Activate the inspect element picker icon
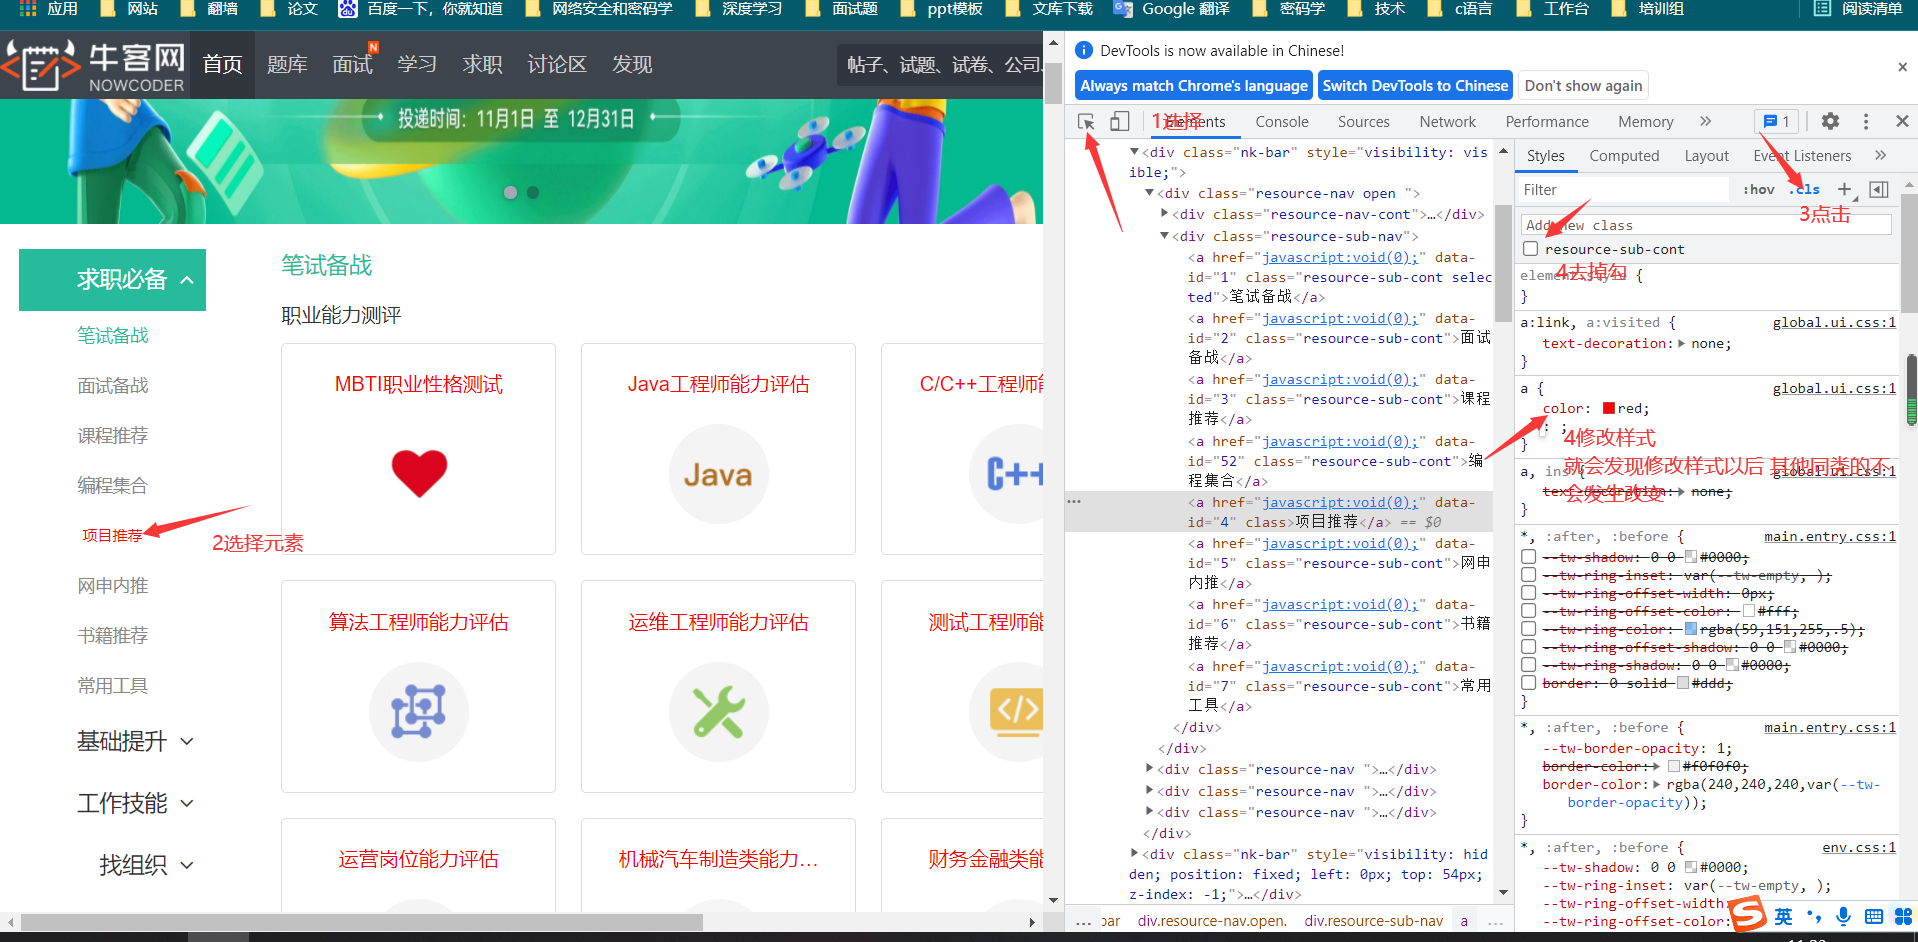 pyautogui.click(x=1086, y=121)
